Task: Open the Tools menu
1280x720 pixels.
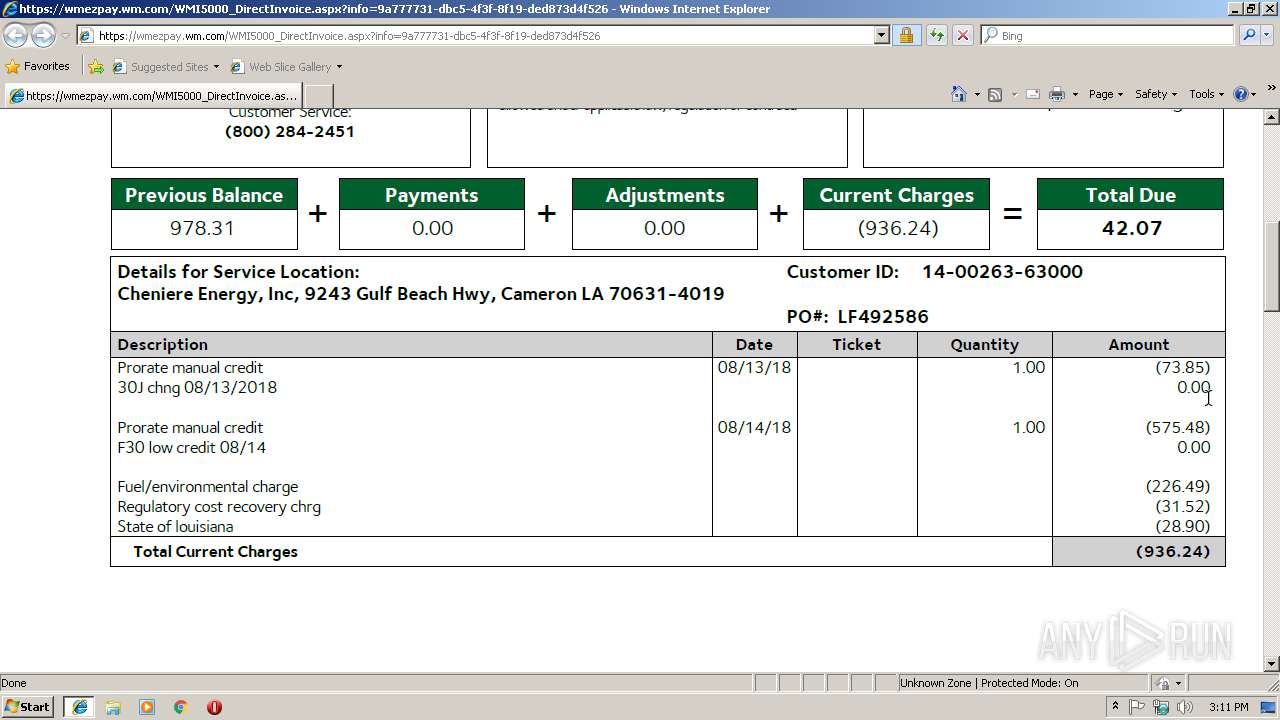Action: tap(1206, 94)
